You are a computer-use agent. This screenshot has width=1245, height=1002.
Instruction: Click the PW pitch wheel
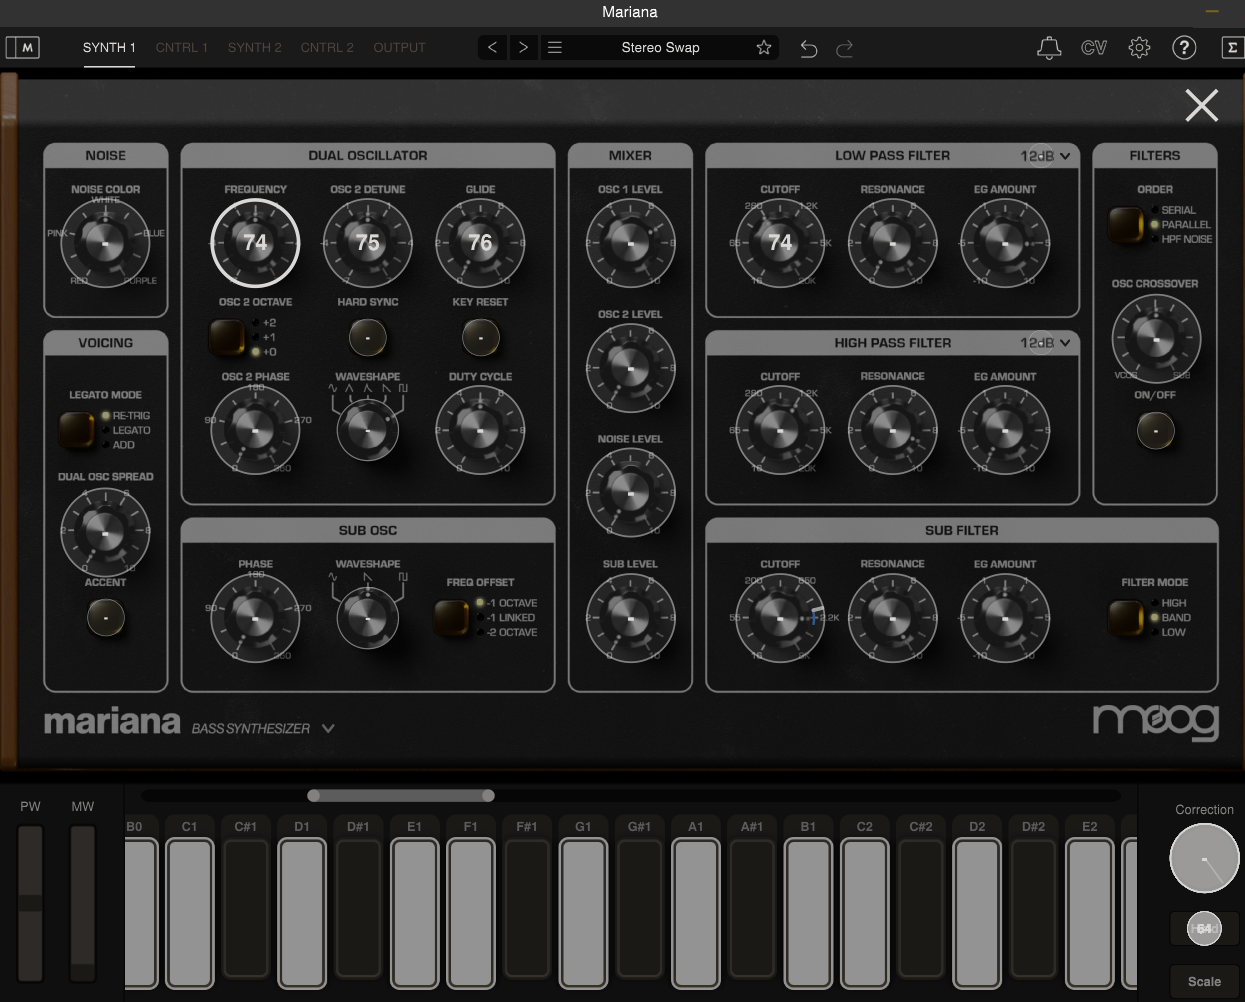tap(31, 903)
